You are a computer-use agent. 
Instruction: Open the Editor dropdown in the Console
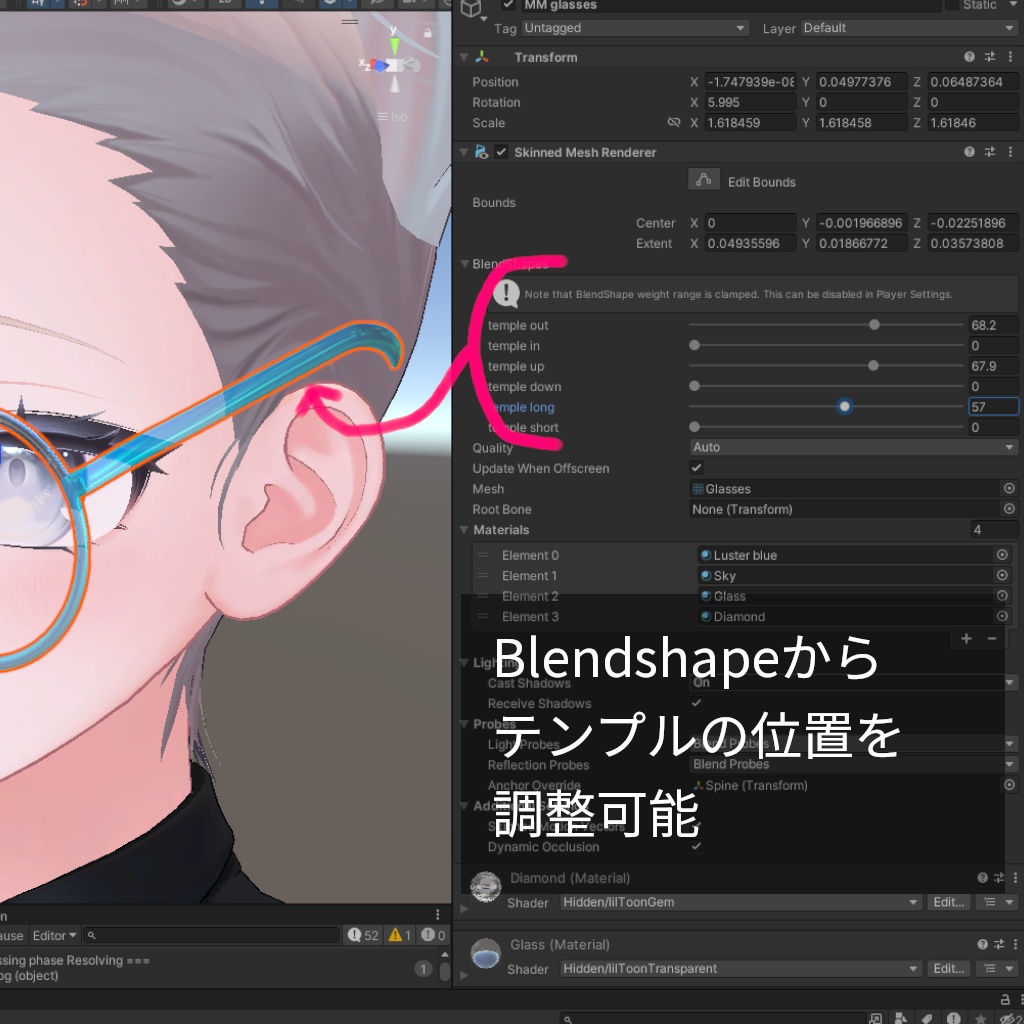(54, 935)
